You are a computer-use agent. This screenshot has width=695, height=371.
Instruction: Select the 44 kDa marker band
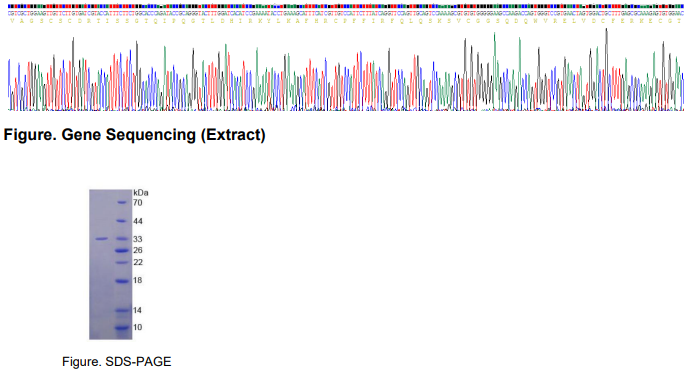point(122,221)
